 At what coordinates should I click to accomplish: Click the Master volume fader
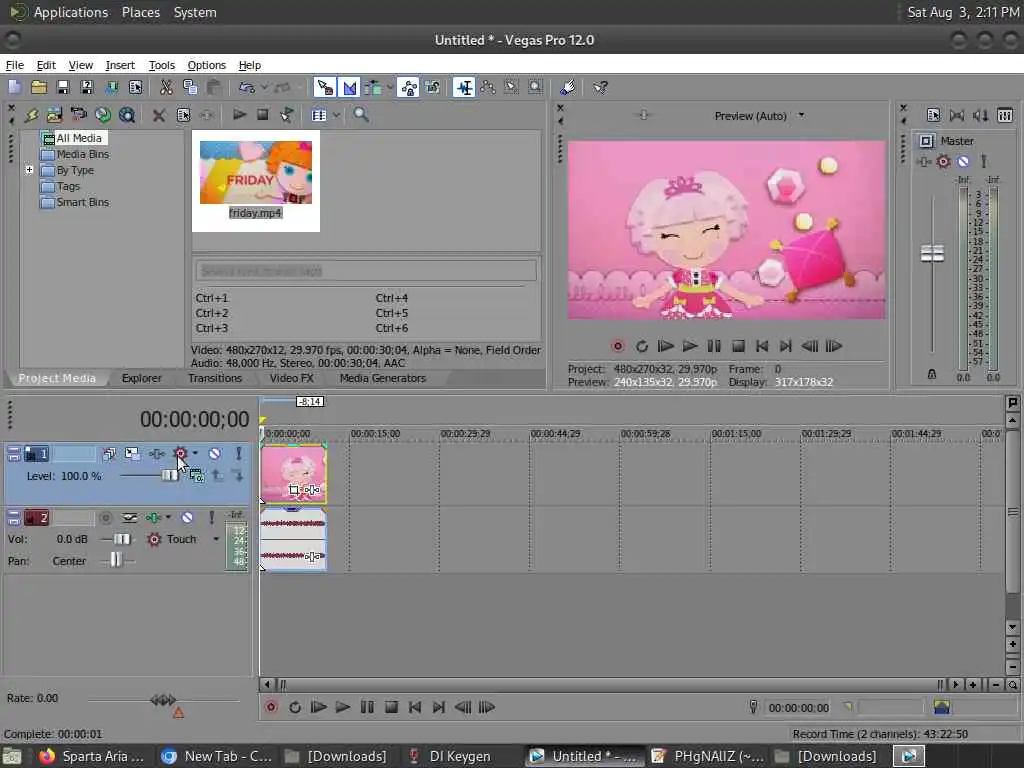[x=932, y=253]
